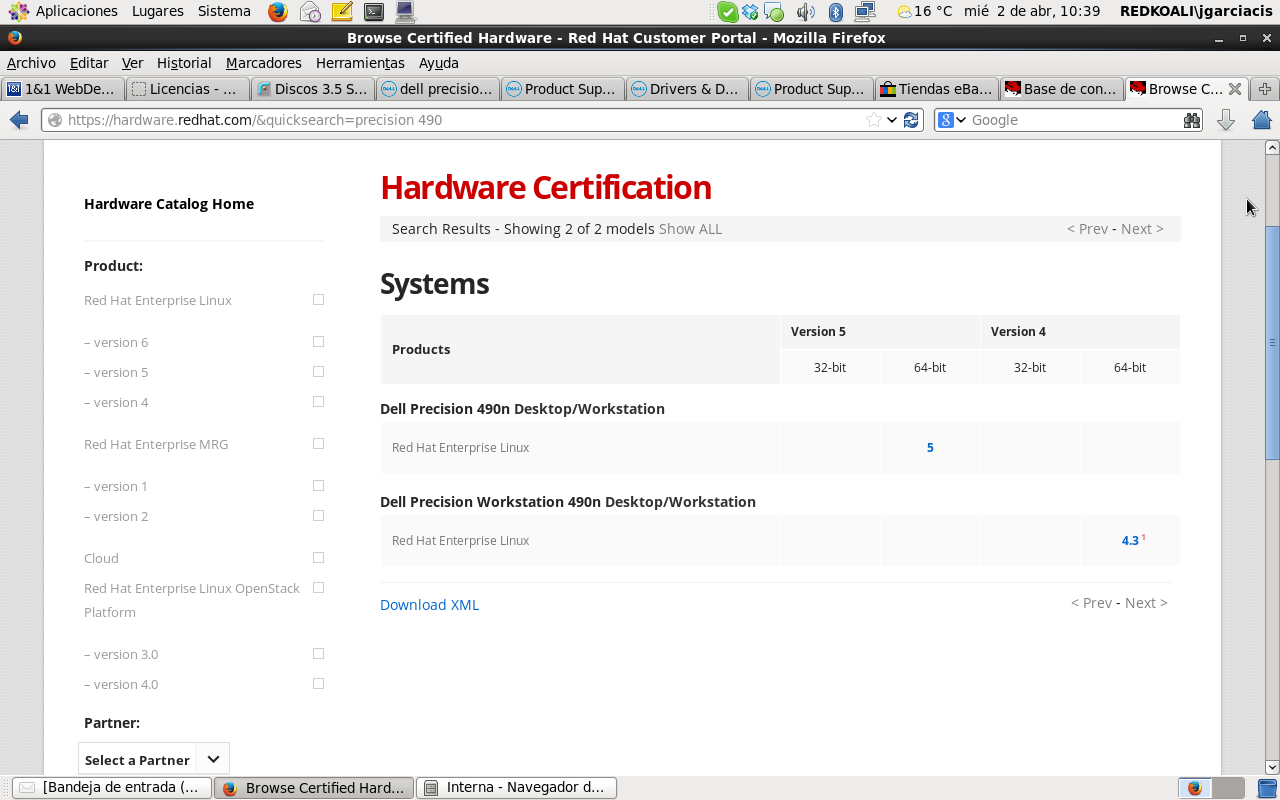Open a new tab with the plus button
1280x800 pixels.
pyautogui.click(x=1265, y=89)
